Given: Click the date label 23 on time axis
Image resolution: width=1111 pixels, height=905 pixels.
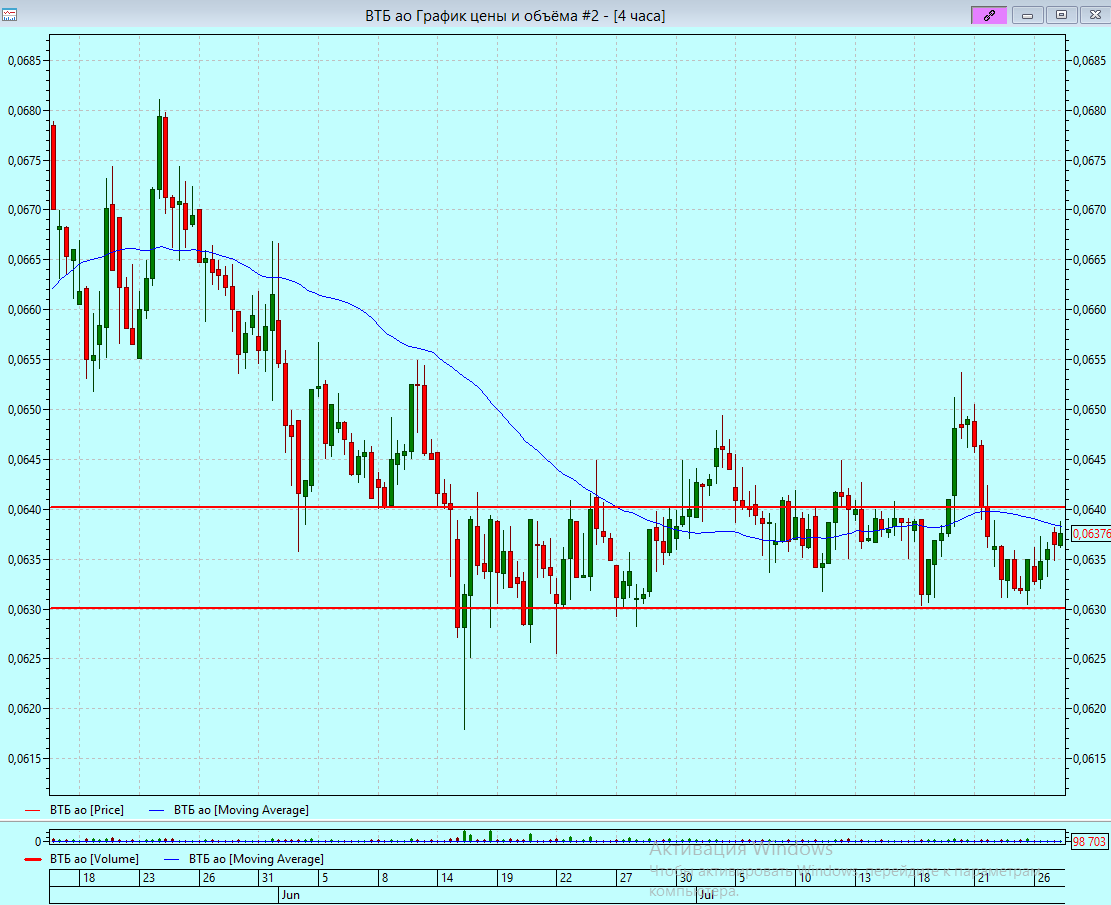Looking at the screenshot, I should (148, 878).
